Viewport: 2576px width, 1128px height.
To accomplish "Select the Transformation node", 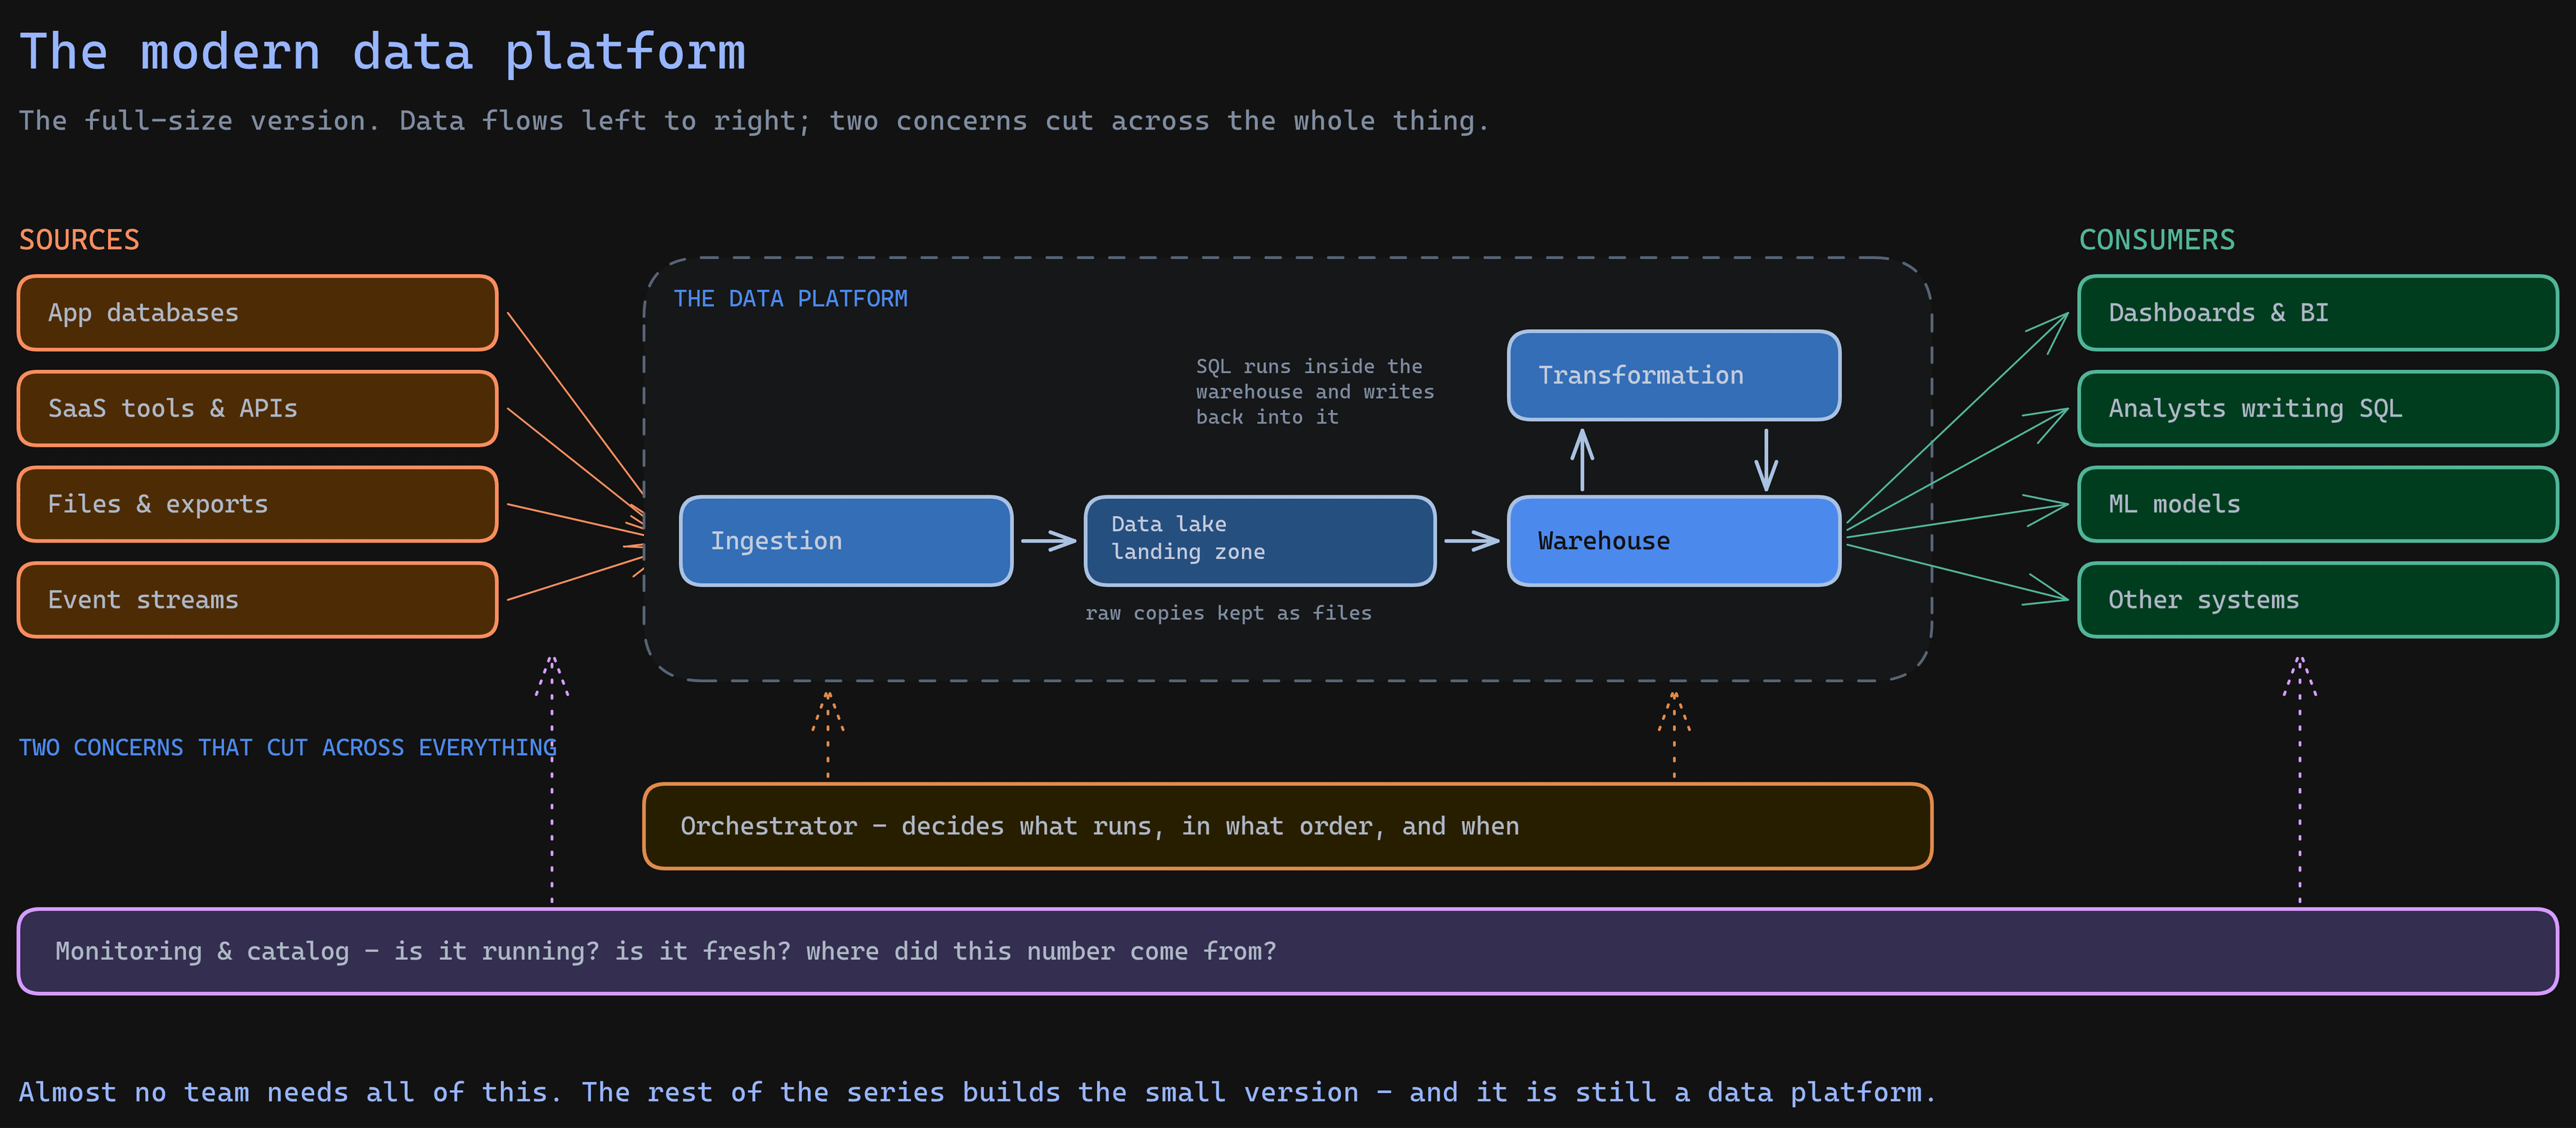I will (1674, 375).
